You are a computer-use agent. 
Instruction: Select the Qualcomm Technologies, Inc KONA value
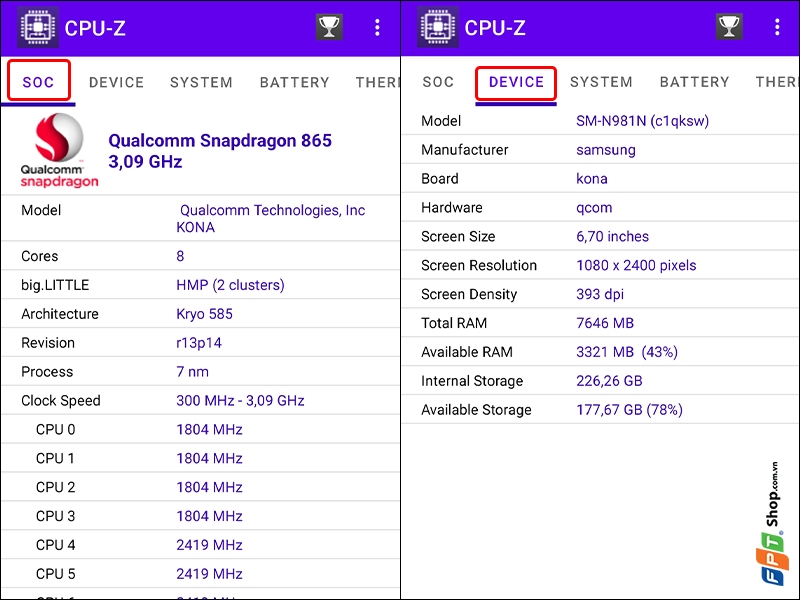270,218
